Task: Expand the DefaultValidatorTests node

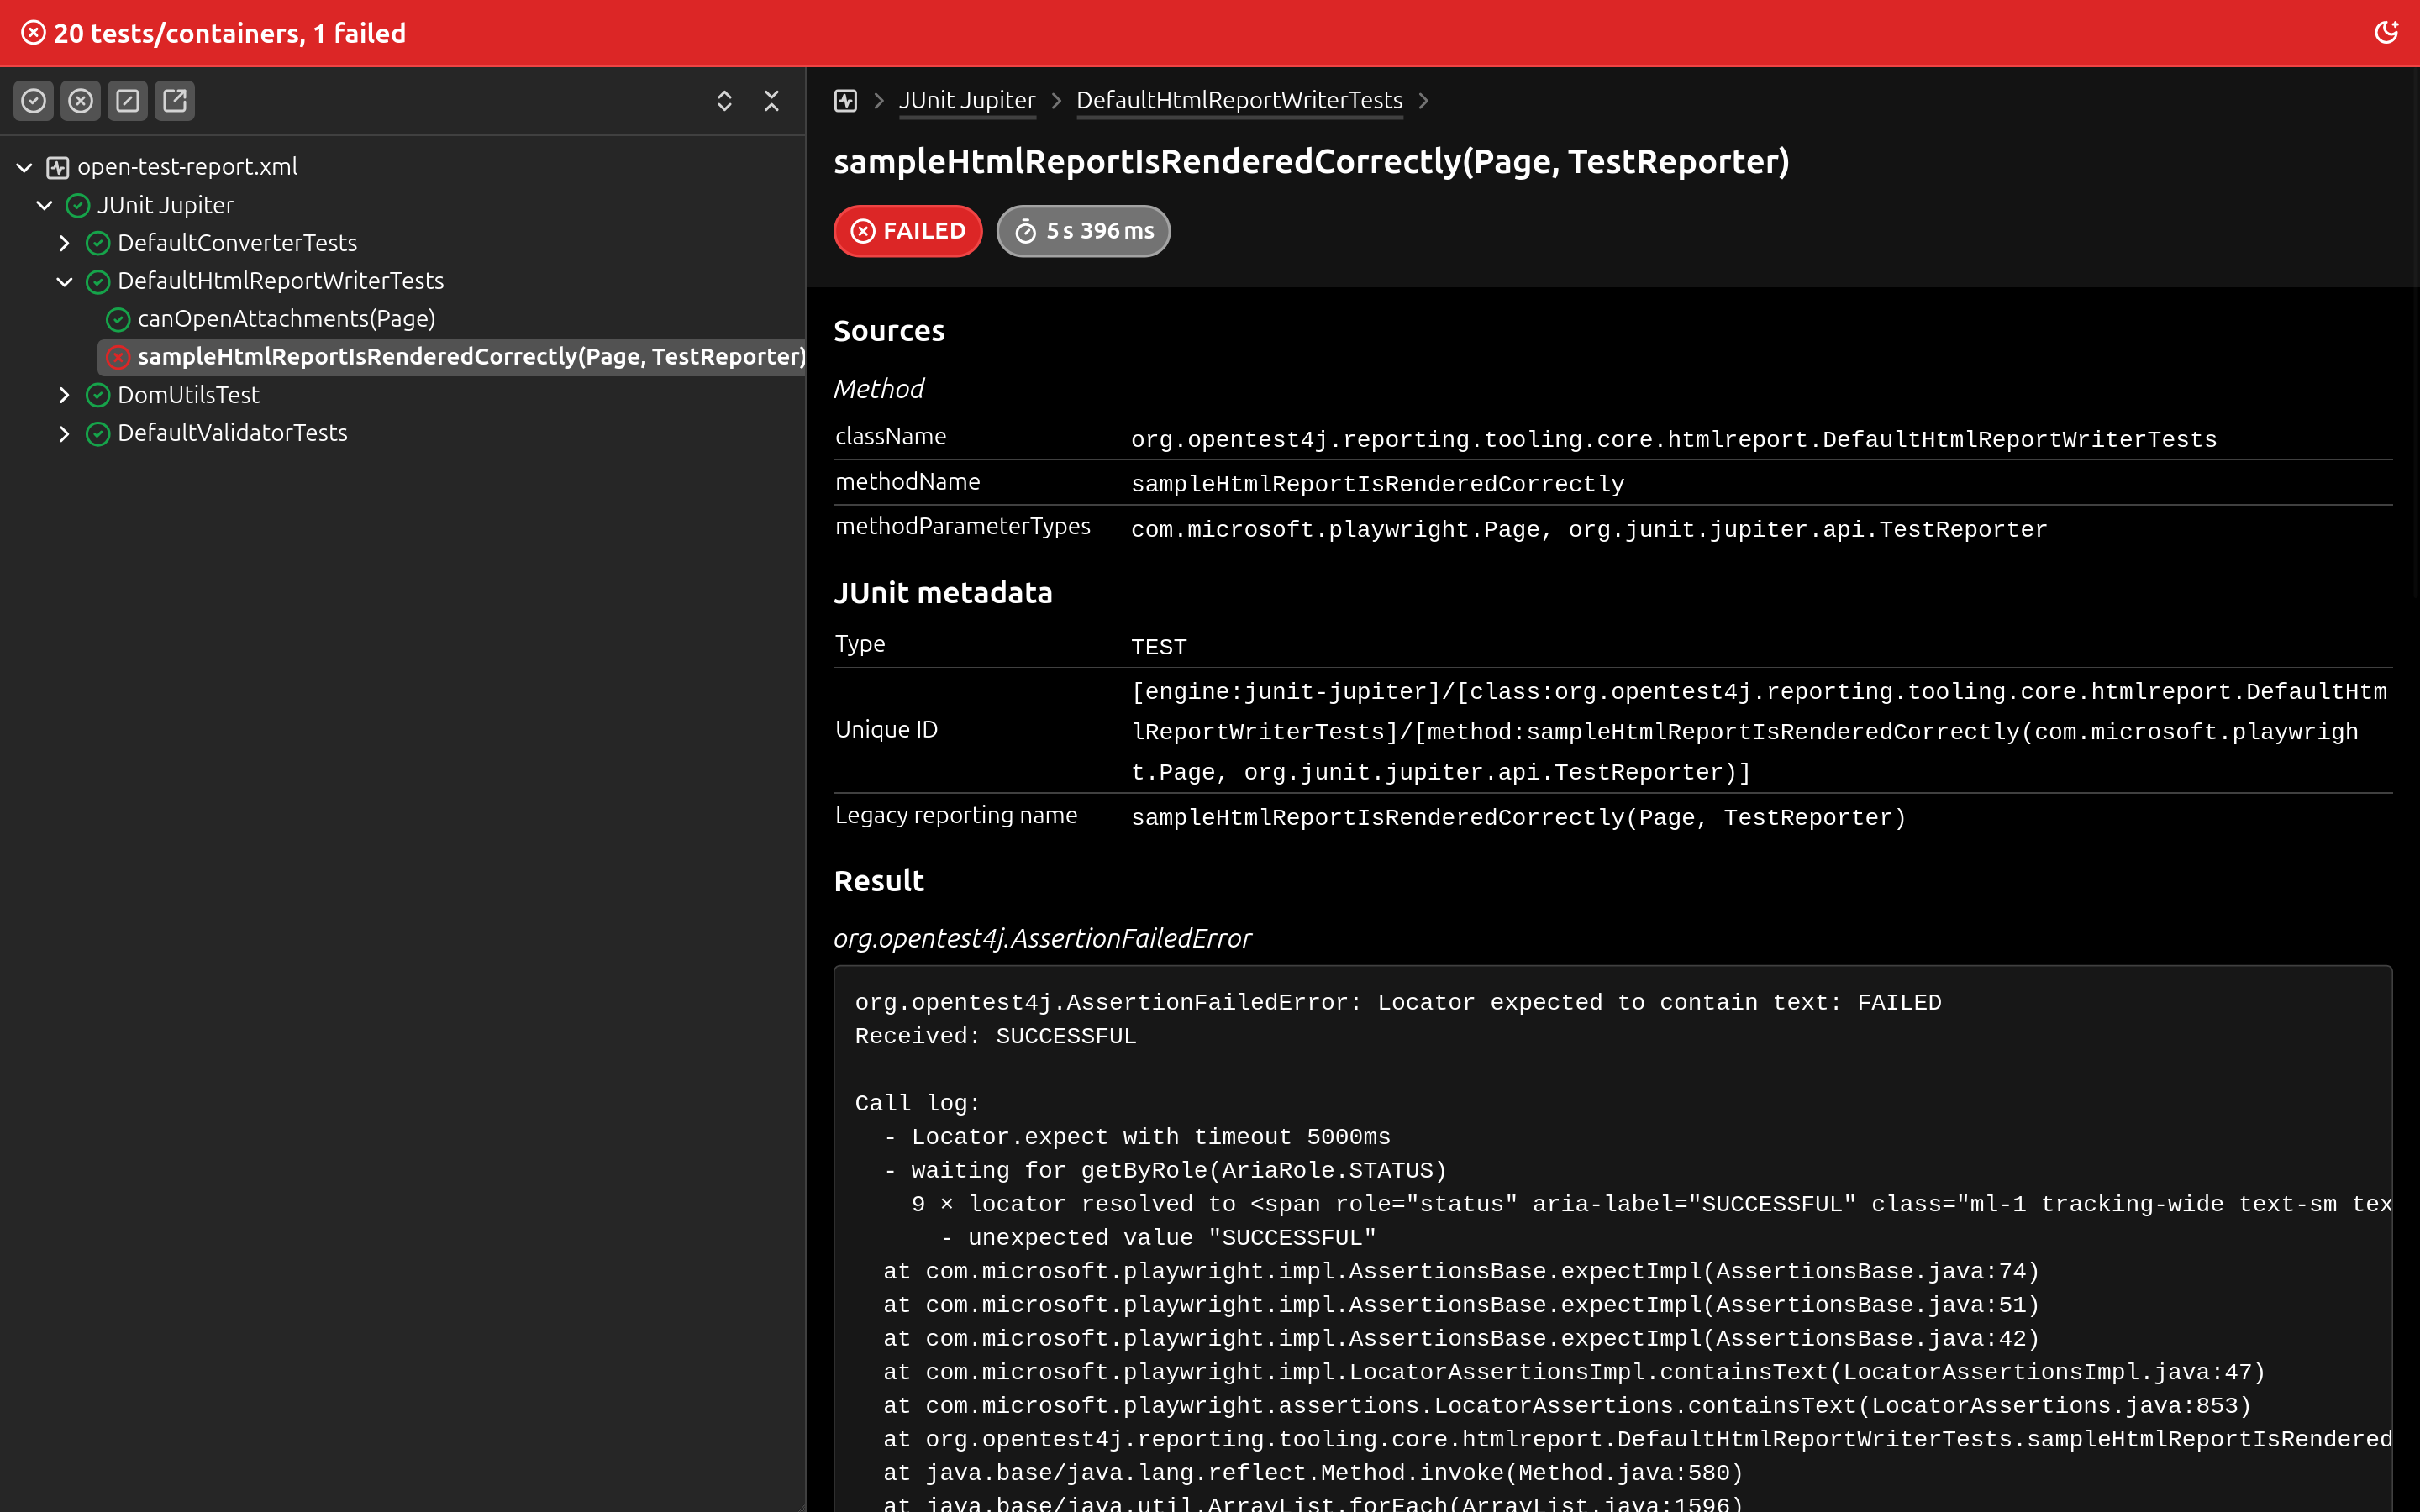Action: [x=65, y=433]
